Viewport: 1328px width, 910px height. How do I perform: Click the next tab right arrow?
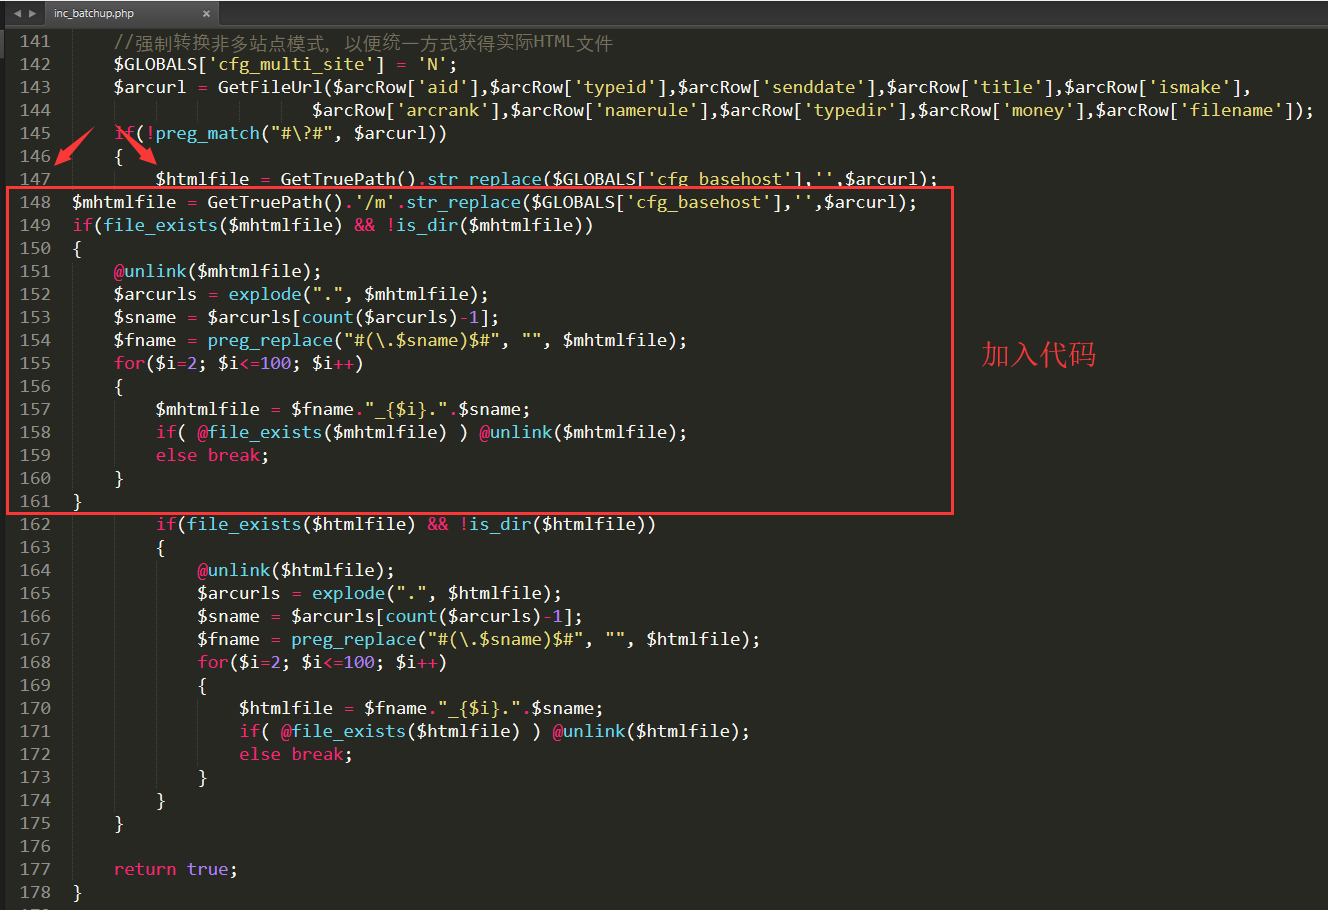point(32,13)
